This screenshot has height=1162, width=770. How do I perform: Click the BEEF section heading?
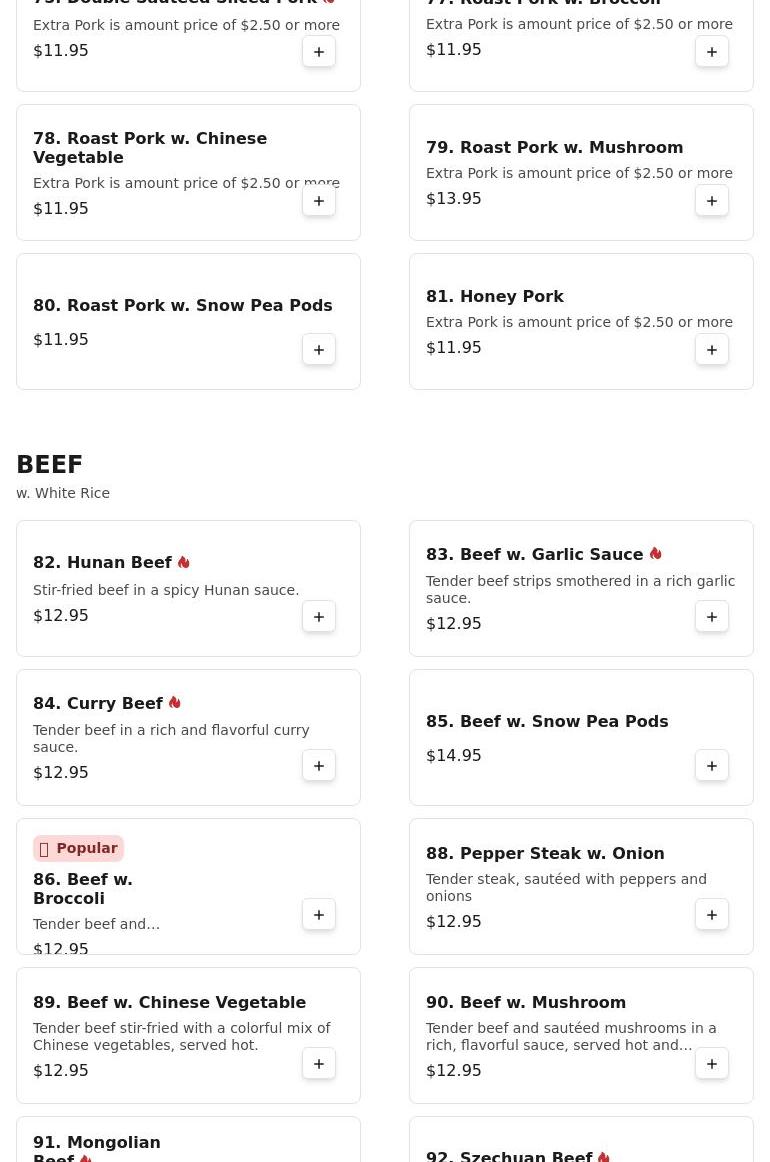(49, 465)
